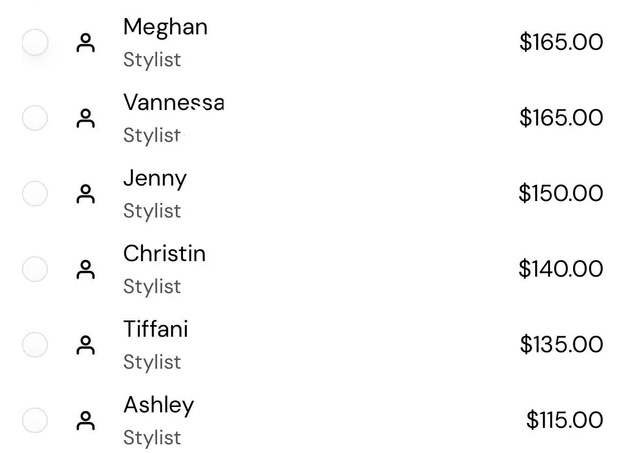Click Tiffani's $135.00 price

[x=561, y=344]
